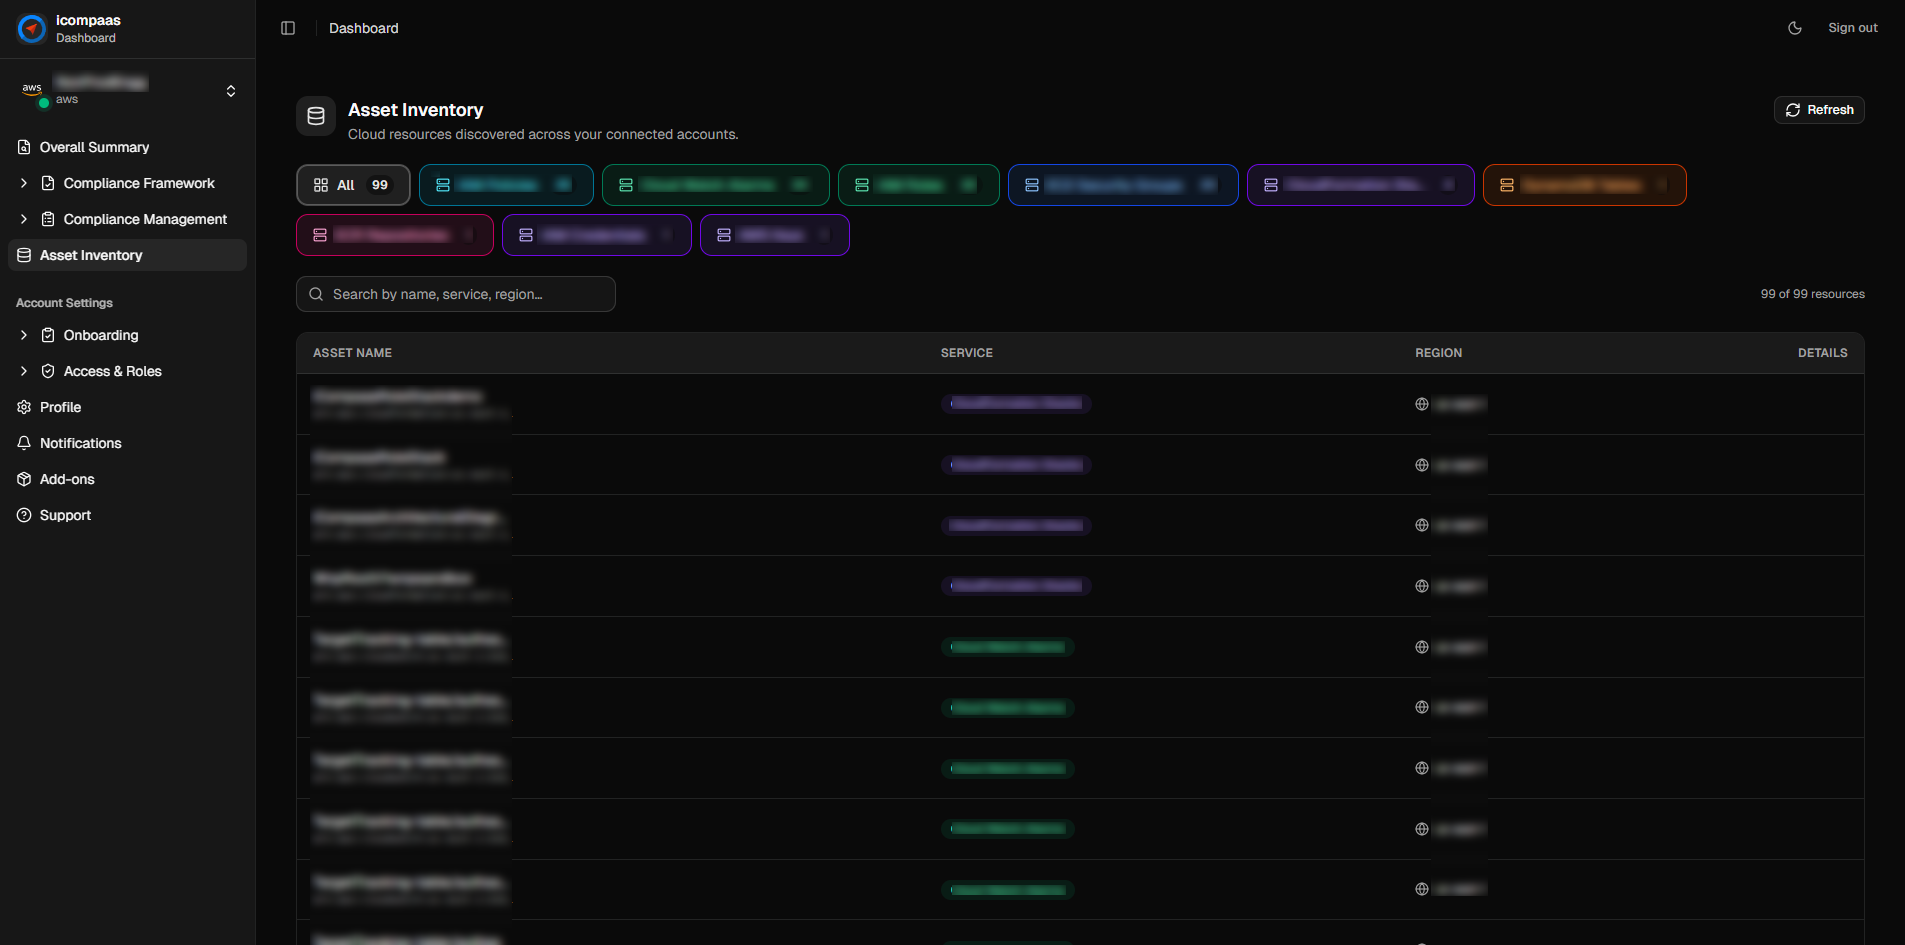The image size is (1905, 945).
Task: Click the REGION column header
Action: 1438,353
